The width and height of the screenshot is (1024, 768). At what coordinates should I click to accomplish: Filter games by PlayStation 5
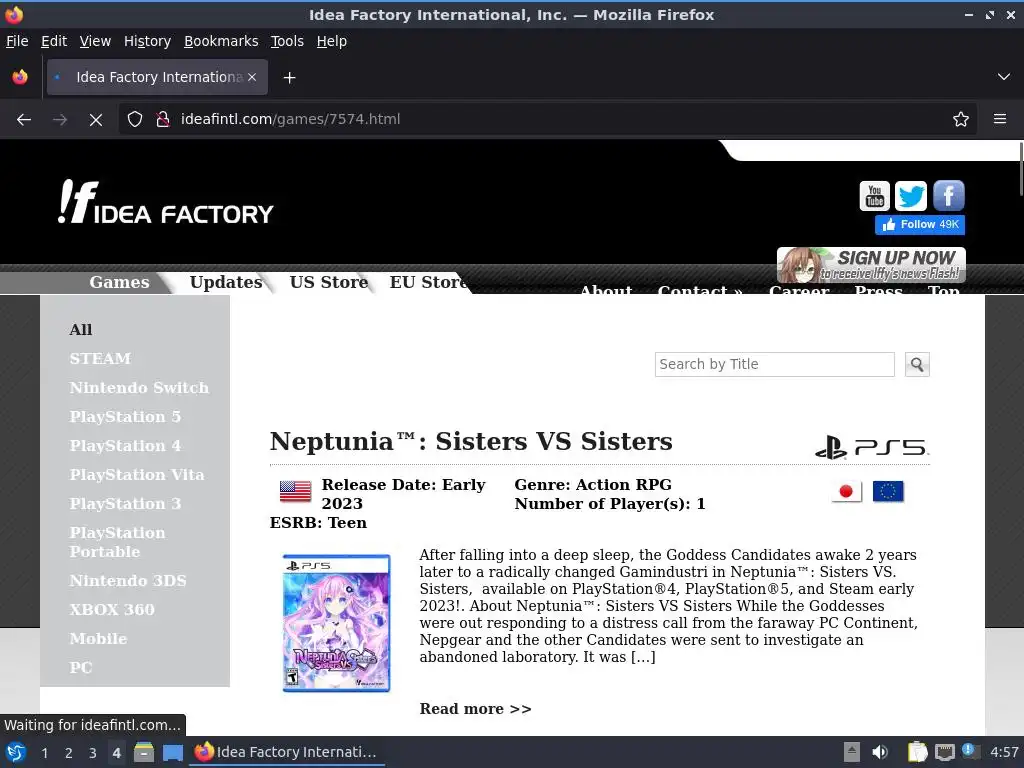pyautogui.click(x=125, y=417)
